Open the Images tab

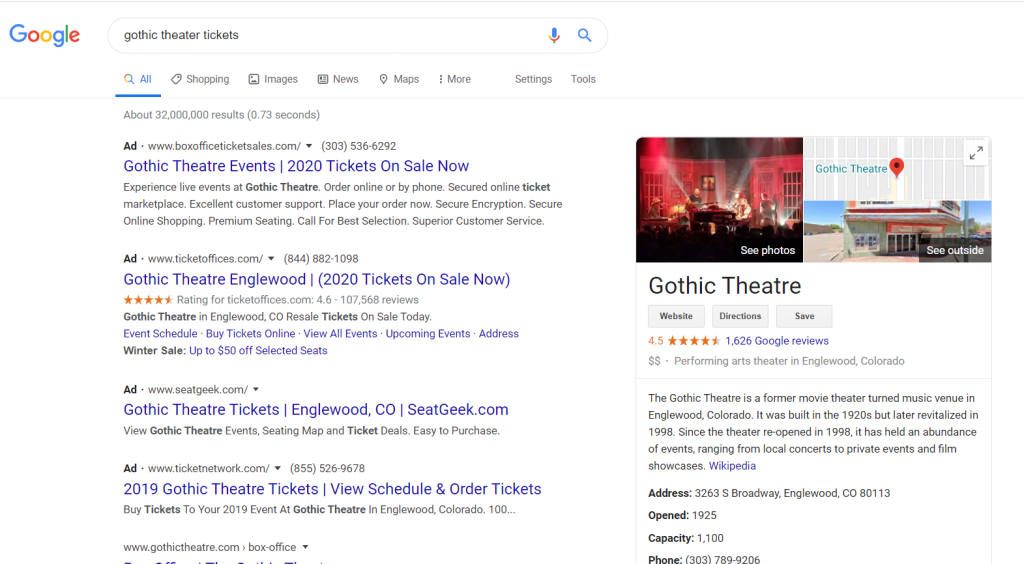273,79
